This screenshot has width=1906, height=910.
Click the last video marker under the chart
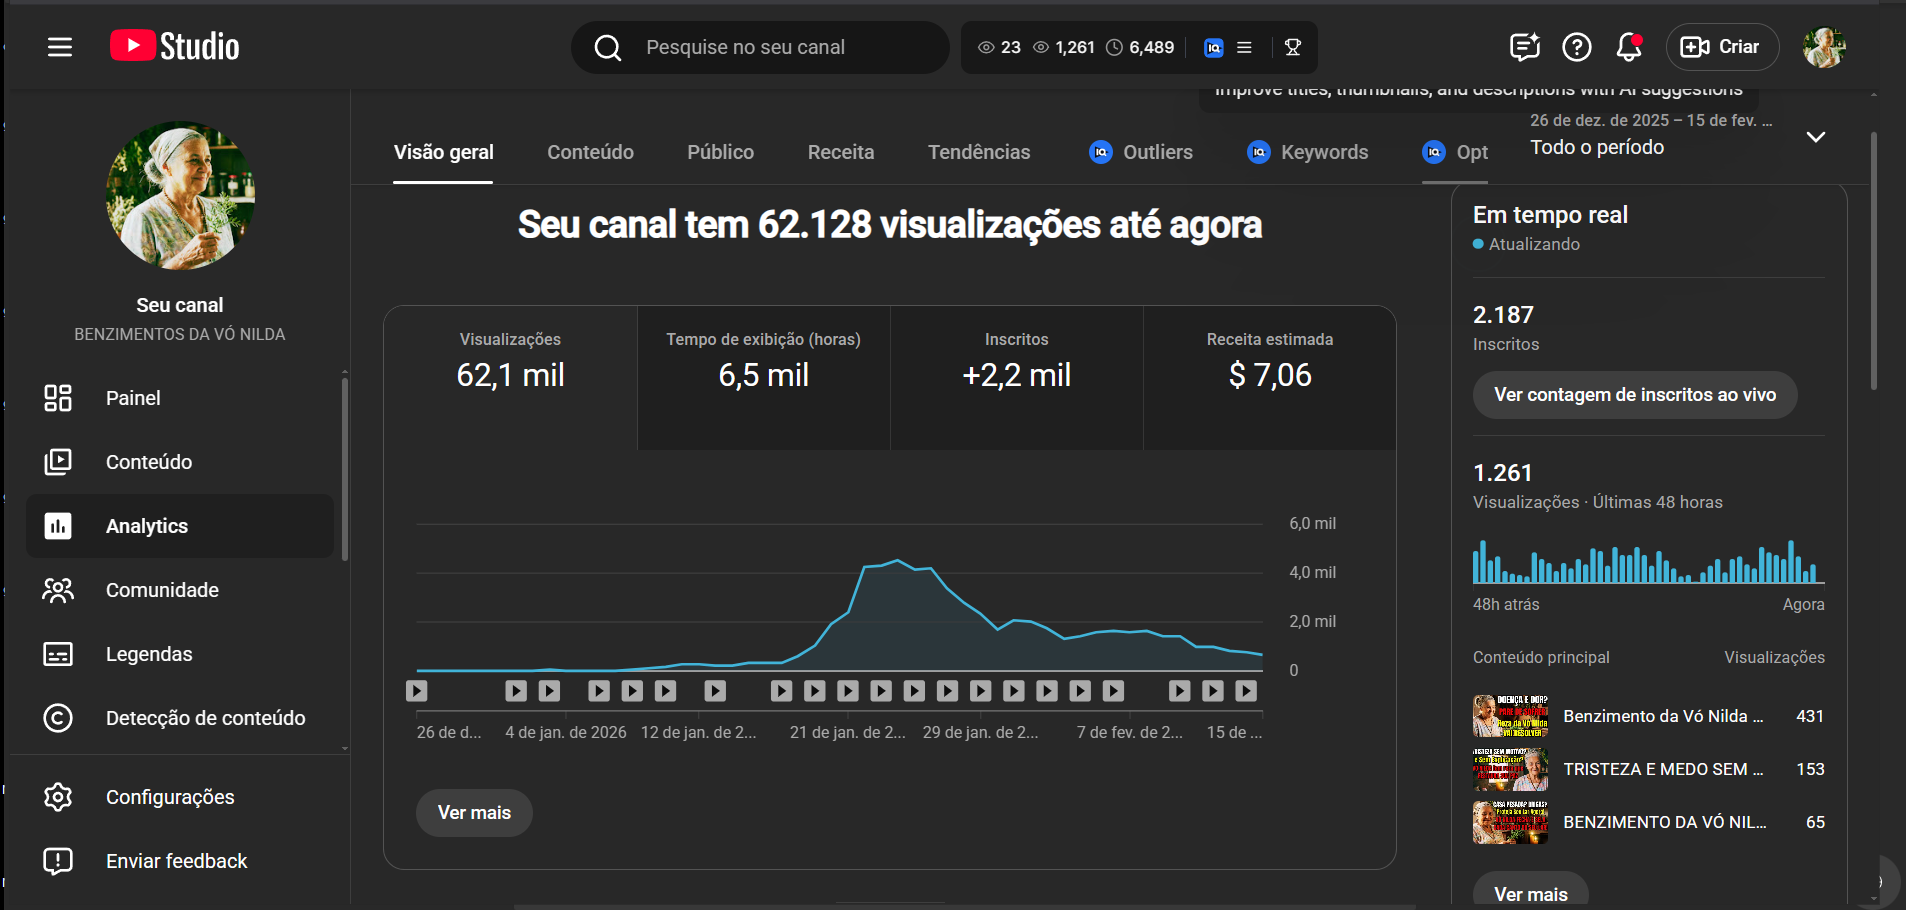(1246, 691)
